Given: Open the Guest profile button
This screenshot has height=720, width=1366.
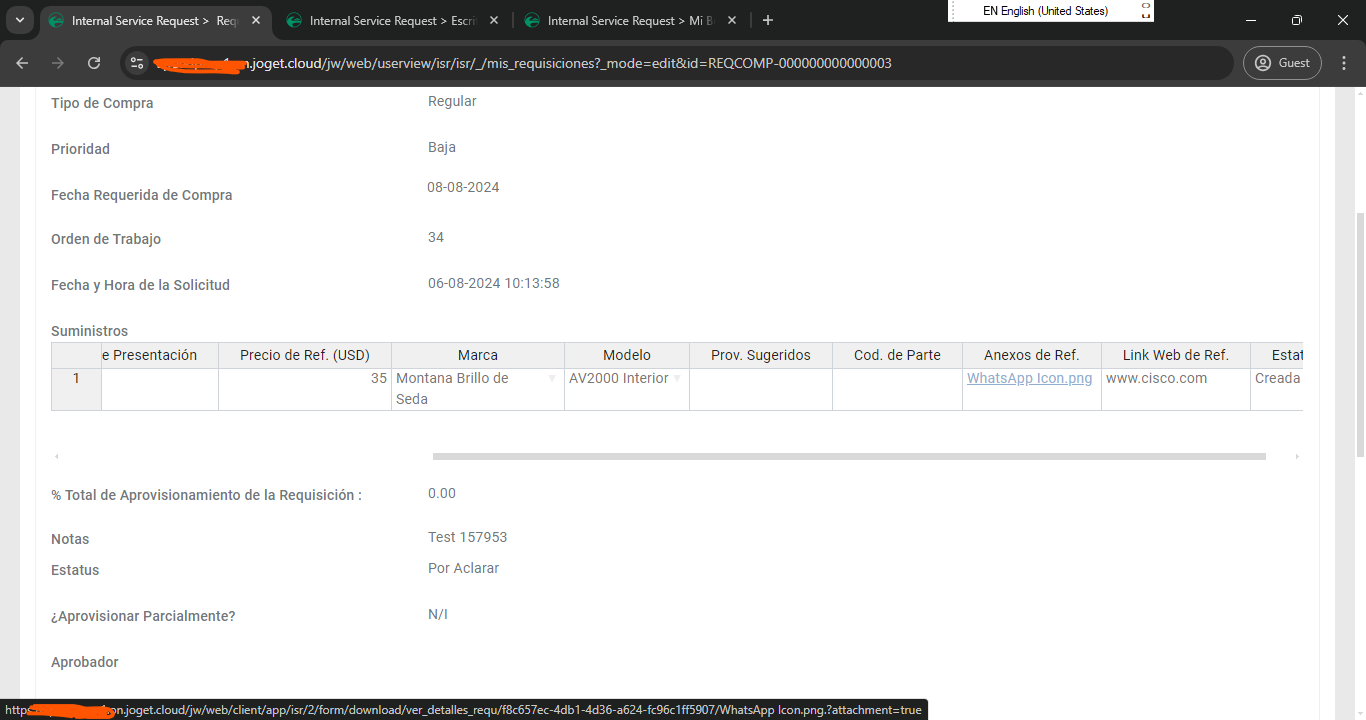Looking at the screenshot, I should (1283, 63).
